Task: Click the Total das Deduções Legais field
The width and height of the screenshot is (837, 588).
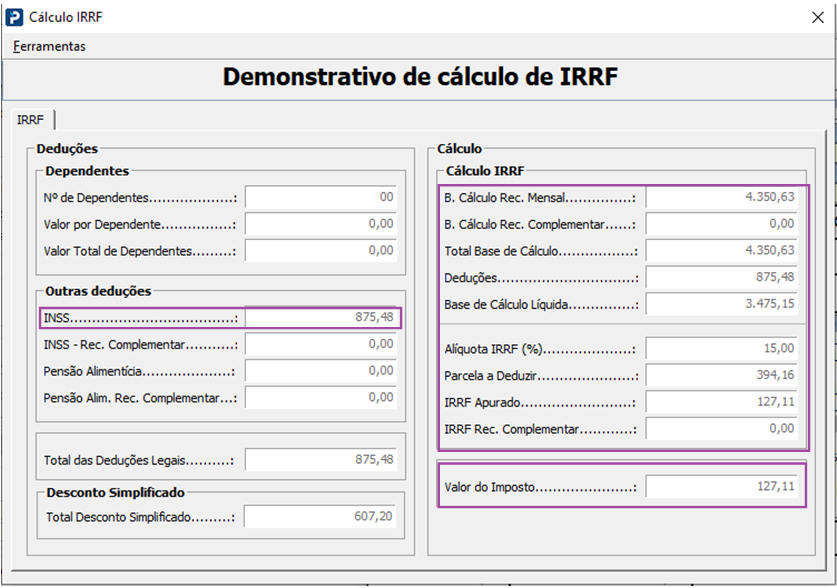Action: point(321,461)
